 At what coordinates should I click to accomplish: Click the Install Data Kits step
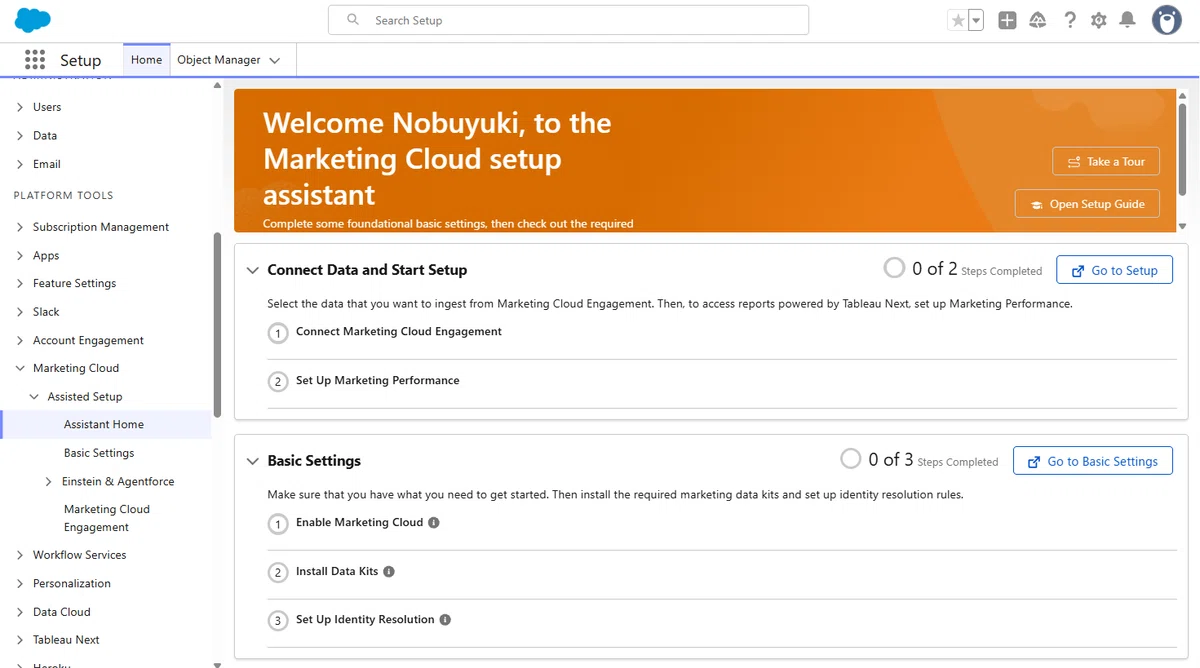coord(337,571)
